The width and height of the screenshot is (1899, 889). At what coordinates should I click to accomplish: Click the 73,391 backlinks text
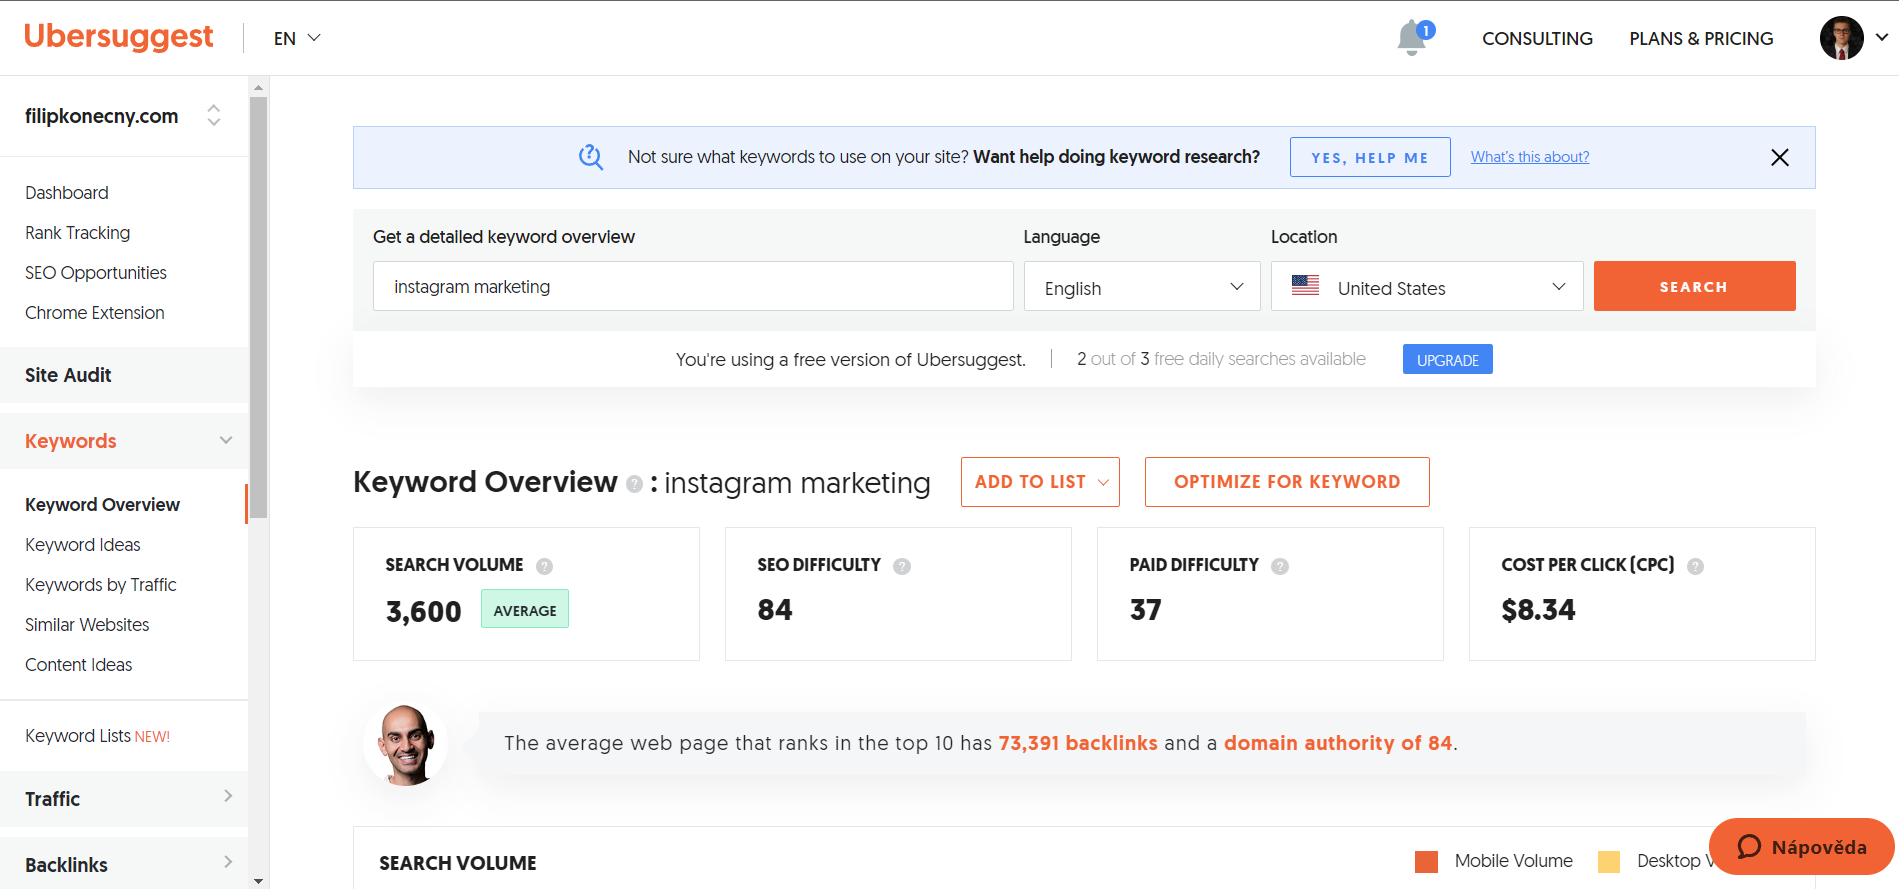tap(1078, 743)
